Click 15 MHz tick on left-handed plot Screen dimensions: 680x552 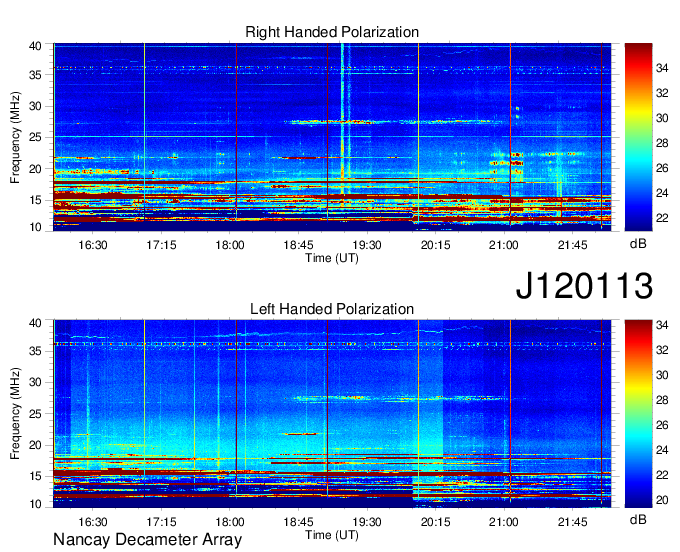35,476
